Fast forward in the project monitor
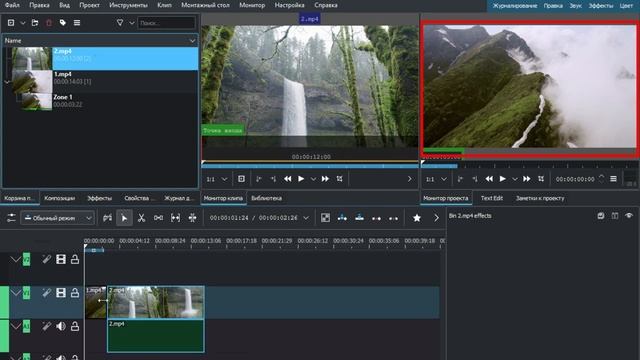 click(527, 179)
